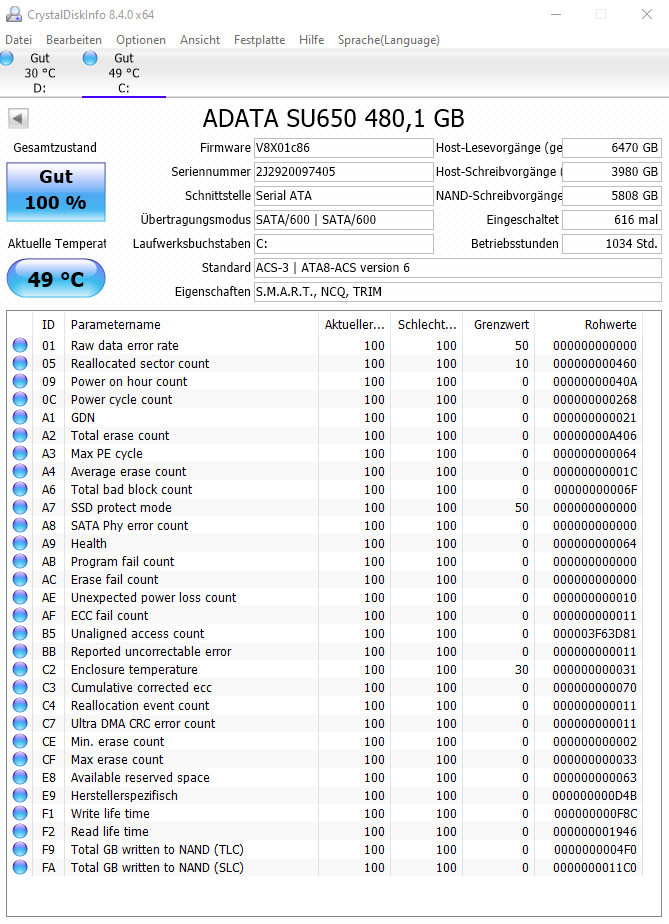
Task: Click Eingeschaltet value 616 mal
Action: [612, 220]
